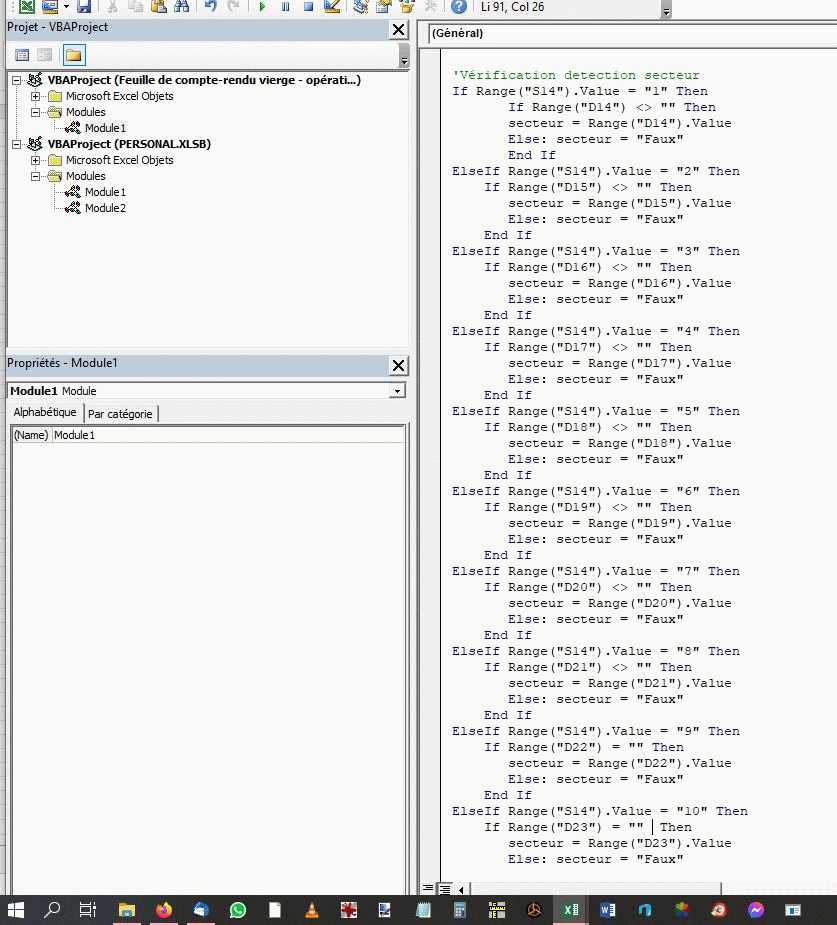Click the line If Range("D22") = "" Then

584,747
